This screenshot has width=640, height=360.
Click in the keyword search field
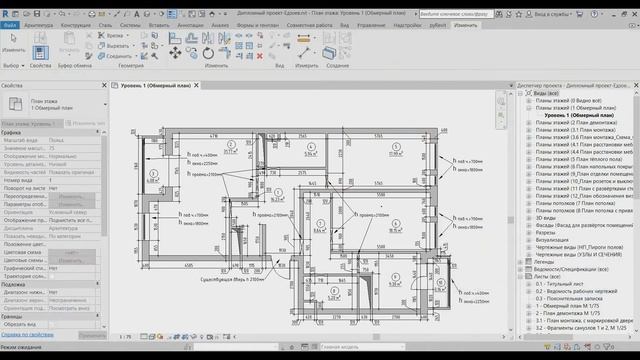456,14
